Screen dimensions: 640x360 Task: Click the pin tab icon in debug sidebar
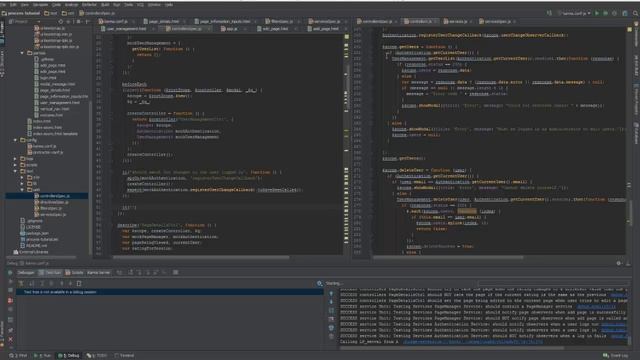(10, 330)
